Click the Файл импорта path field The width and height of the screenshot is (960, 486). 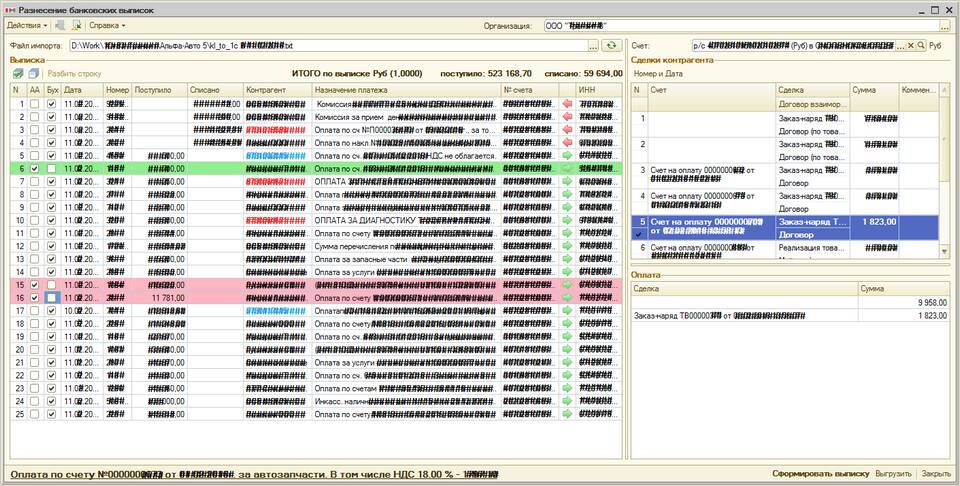point(328,46)
